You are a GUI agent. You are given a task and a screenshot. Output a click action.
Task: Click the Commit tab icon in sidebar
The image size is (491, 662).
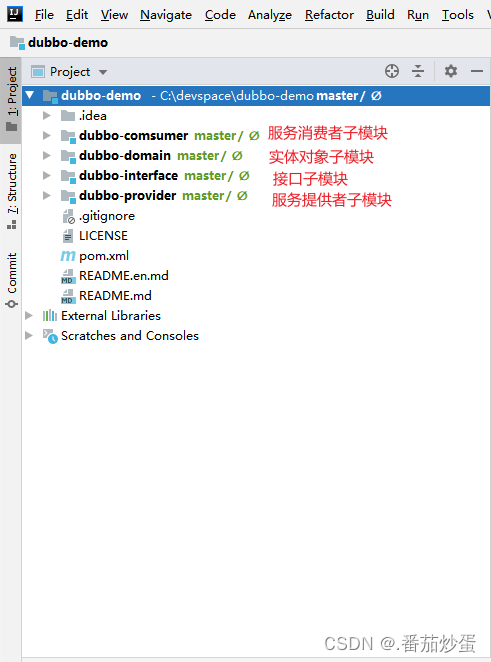click(11, 304)
